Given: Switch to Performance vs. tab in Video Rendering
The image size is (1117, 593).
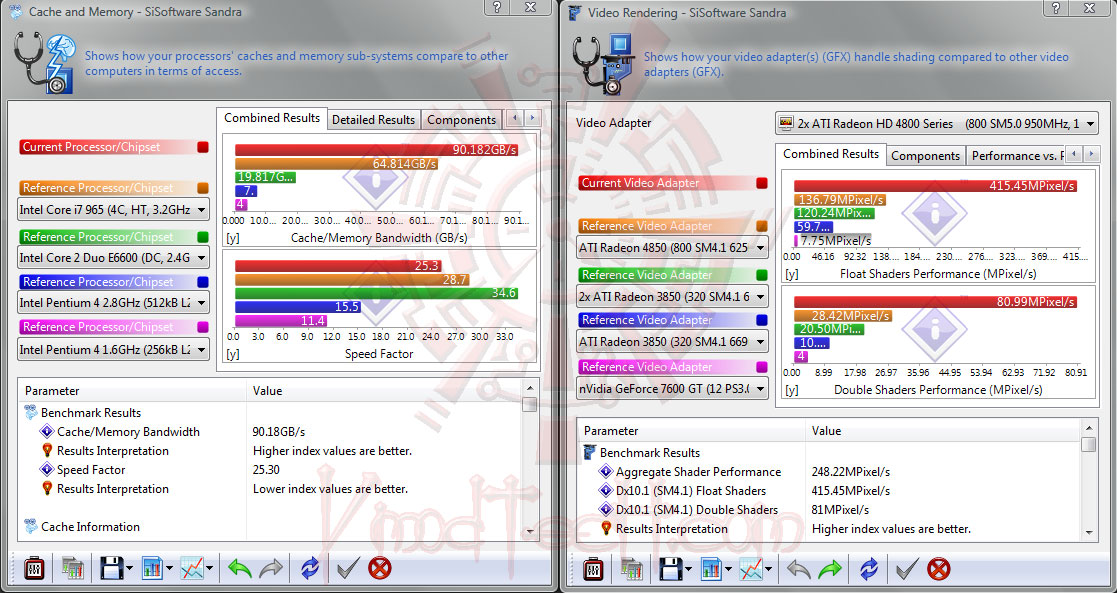Looking at the screenshot, I should click(1017, 155).
